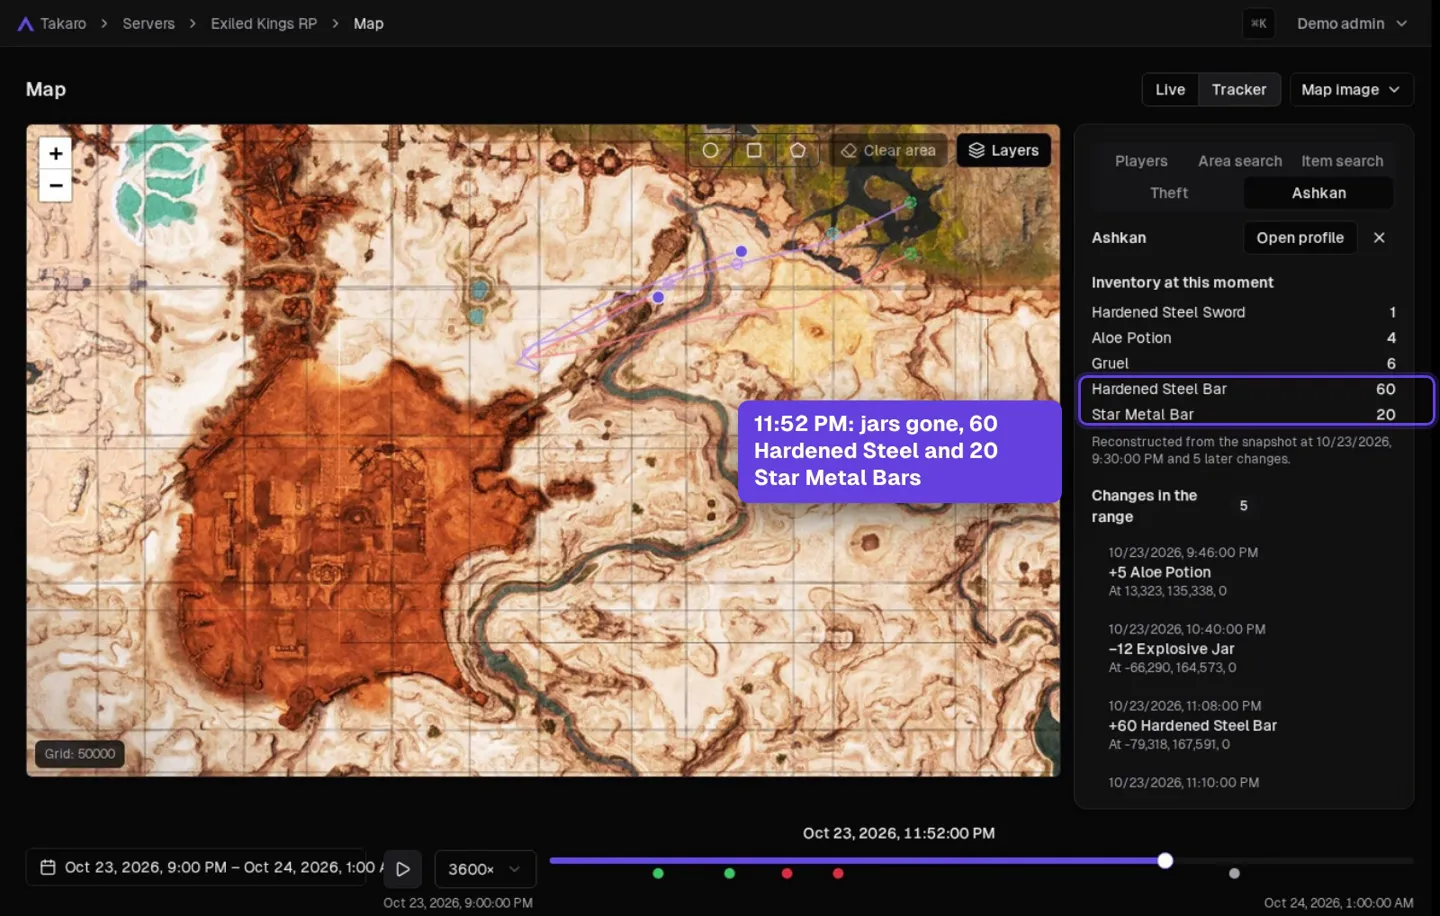This screenshot has height=916, width=1440.
Task: Jump to second green timeline marker
Action: pyautogui.click(x=729, y=873)
